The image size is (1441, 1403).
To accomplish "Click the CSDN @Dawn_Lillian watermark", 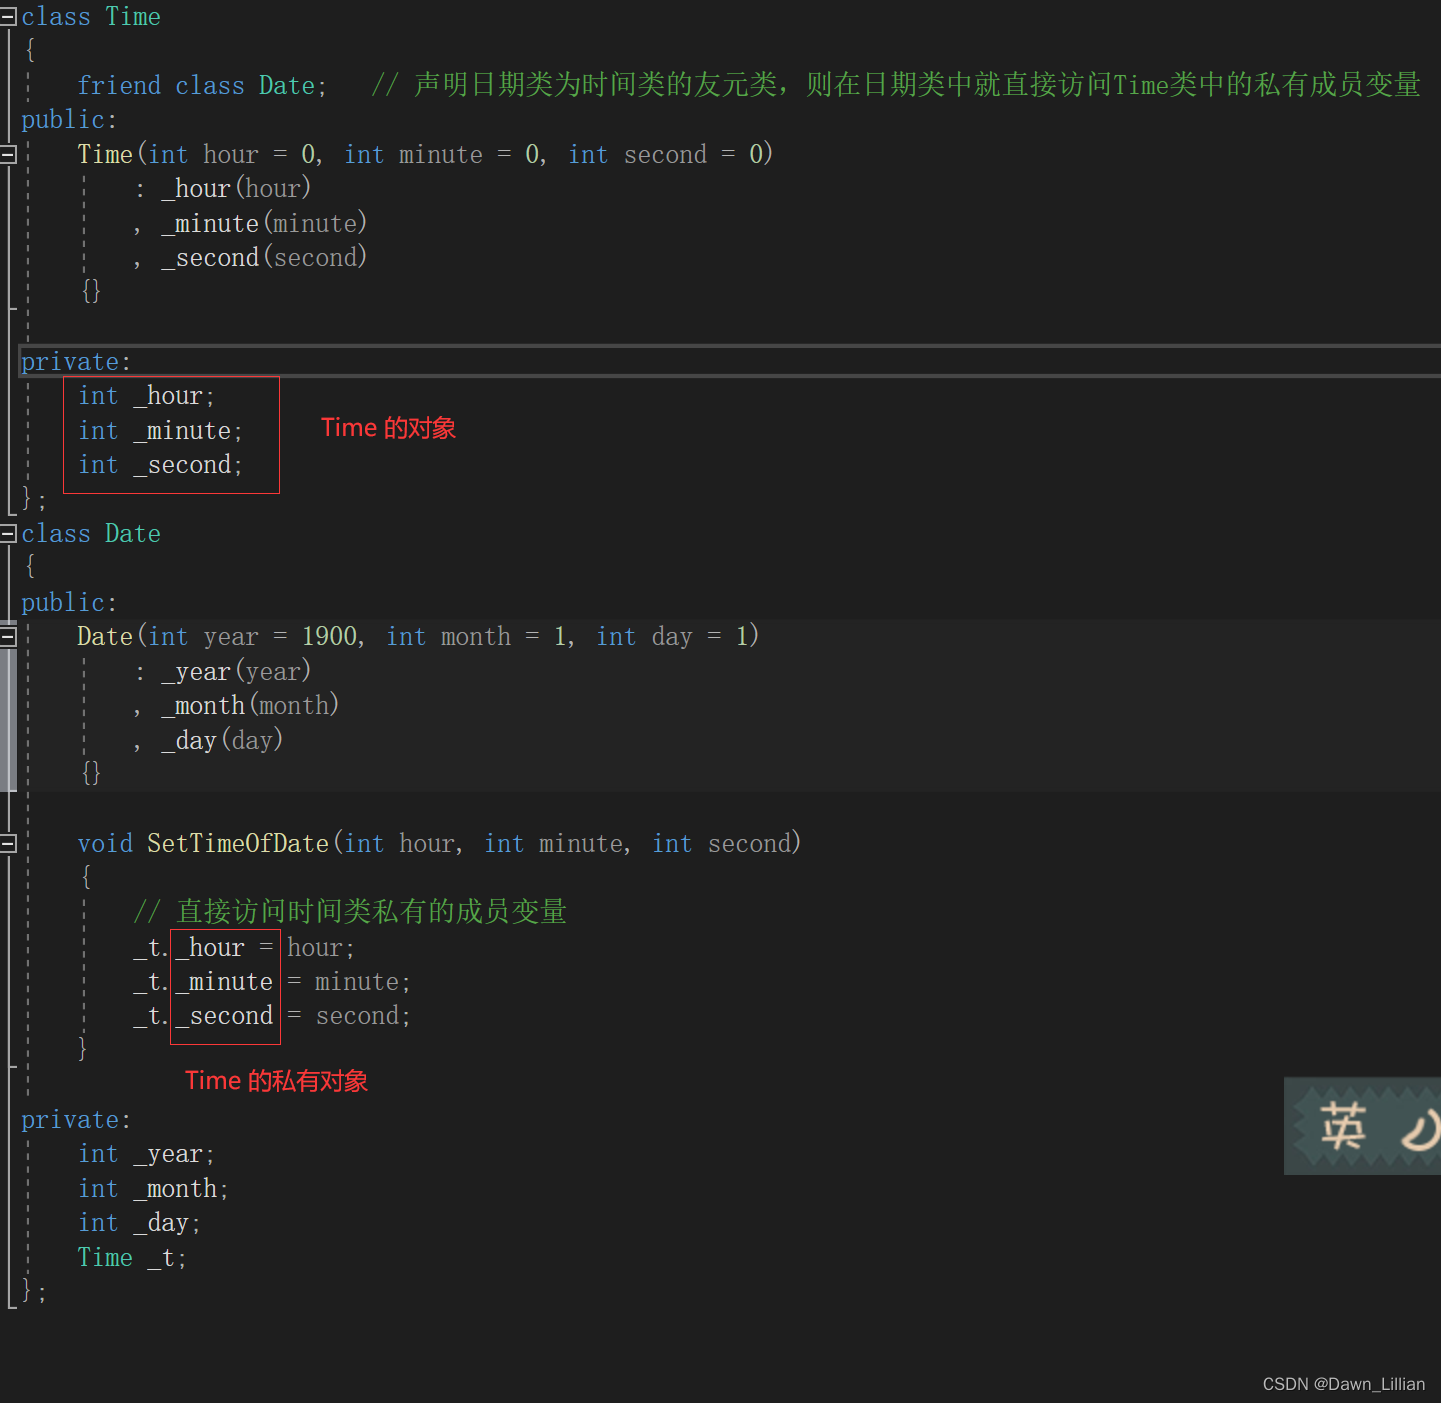I will [x=1343, y=1384].
